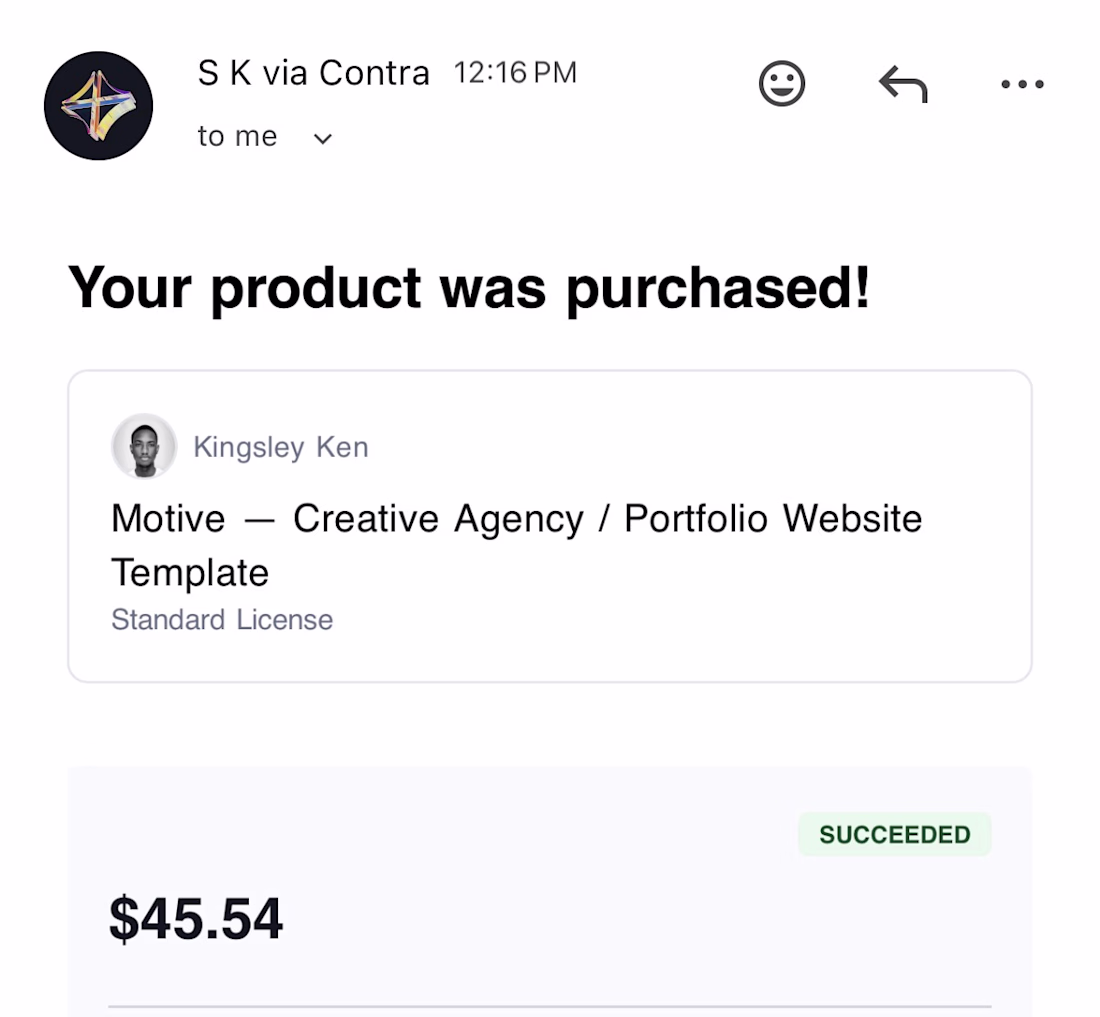Open Kingsley Ken's profile name link
The height and width of the screenshot is (1017, 1100).
(280, 447)
